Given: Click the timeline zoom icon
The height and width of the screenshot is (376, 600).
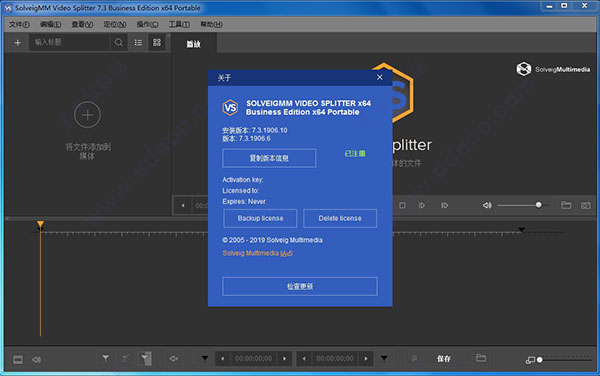Looking at the screenshot, I should 530,360.
